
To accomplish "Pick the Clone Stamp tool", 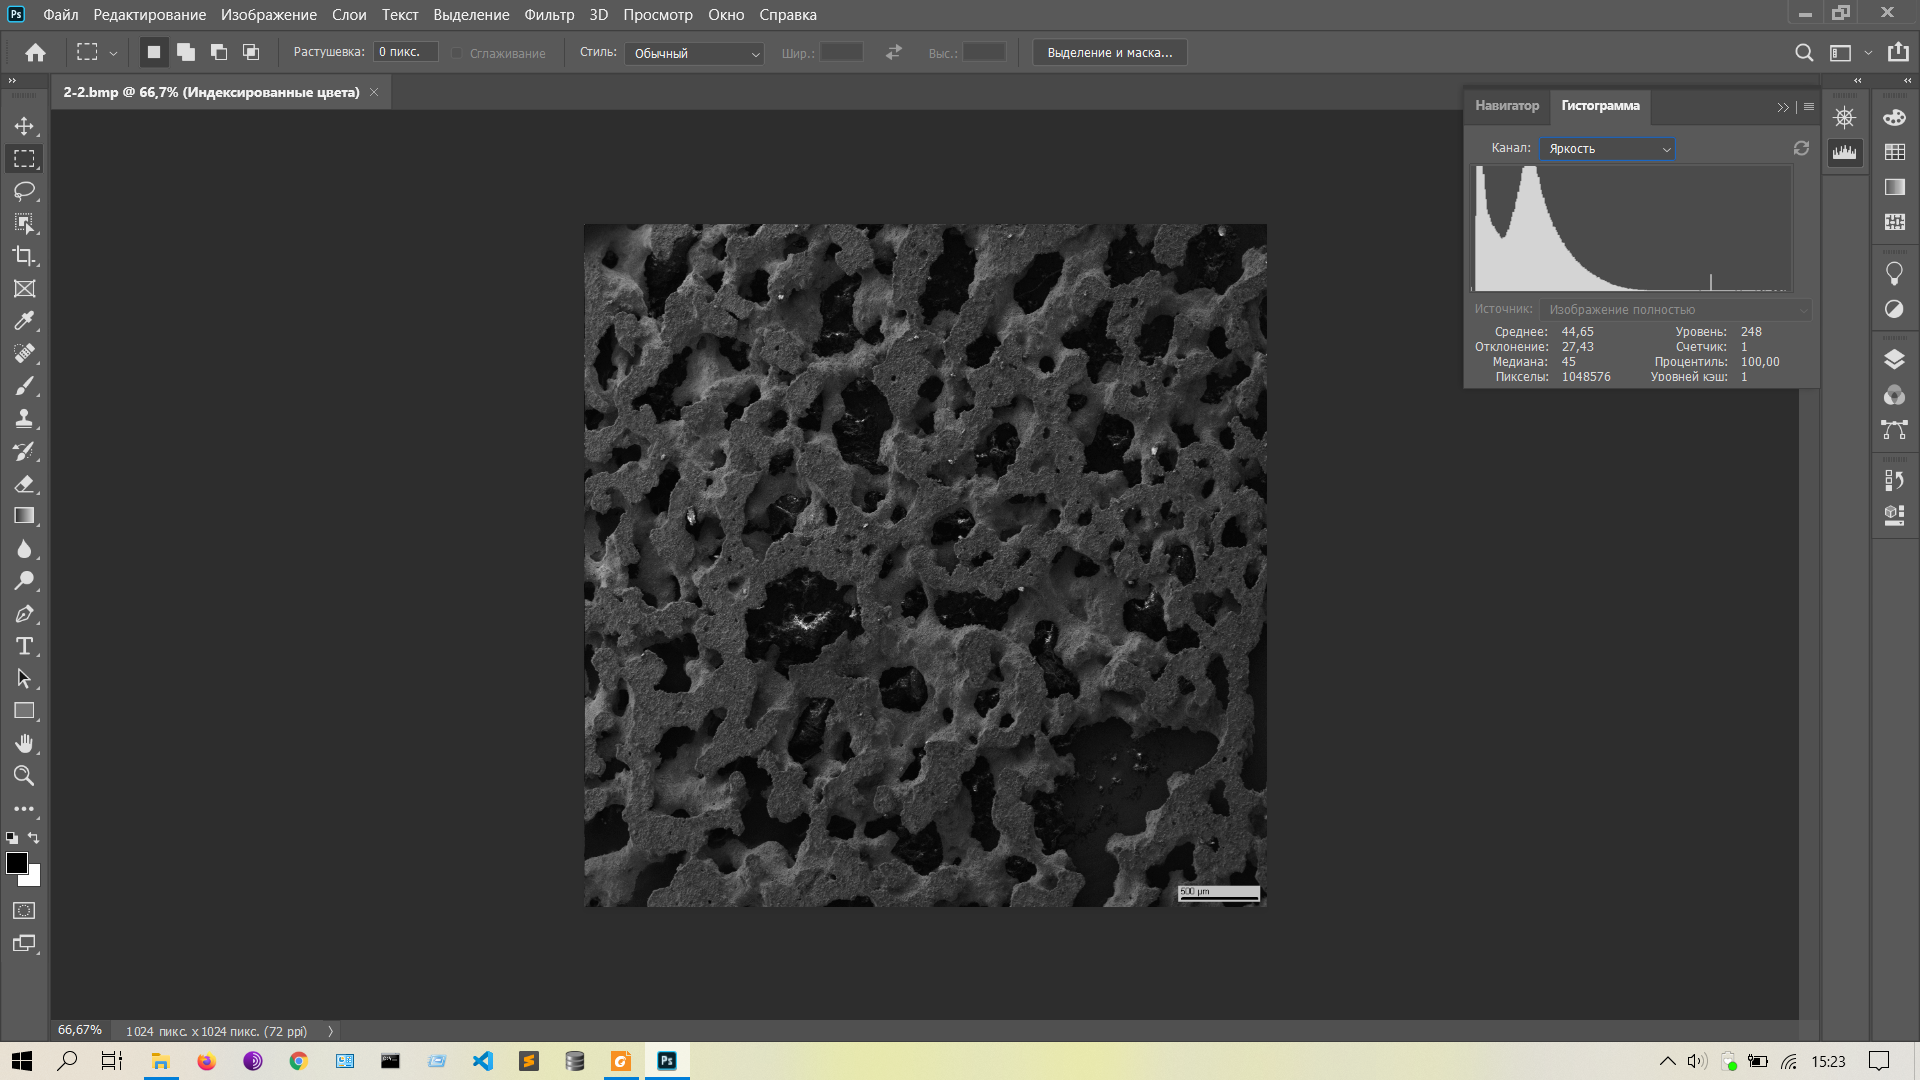I will (24, 418).
